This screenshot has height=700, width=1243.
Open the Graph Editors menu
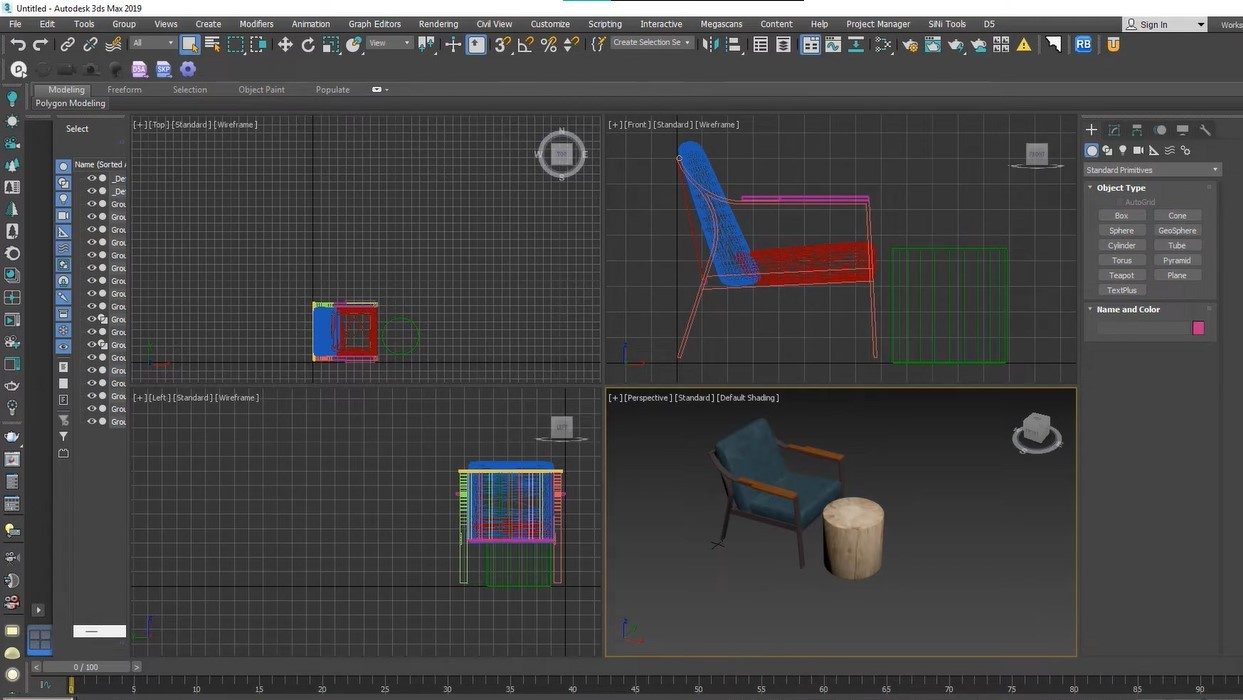(x=374, y=24)
